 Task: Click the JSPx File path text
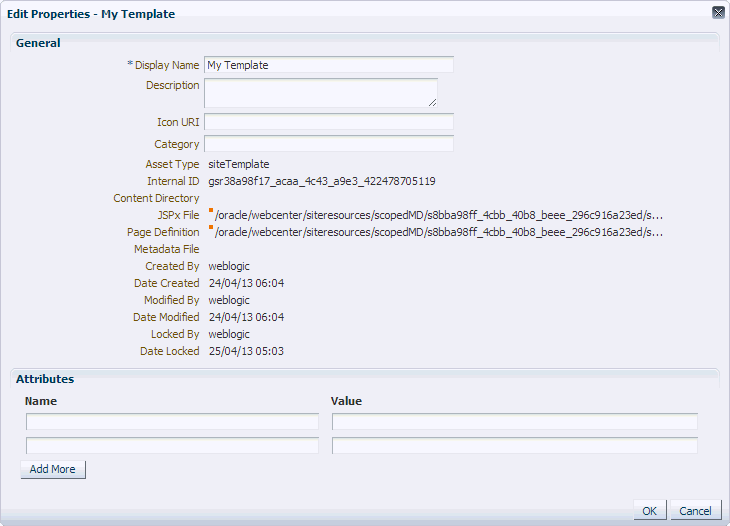(439, 216)
